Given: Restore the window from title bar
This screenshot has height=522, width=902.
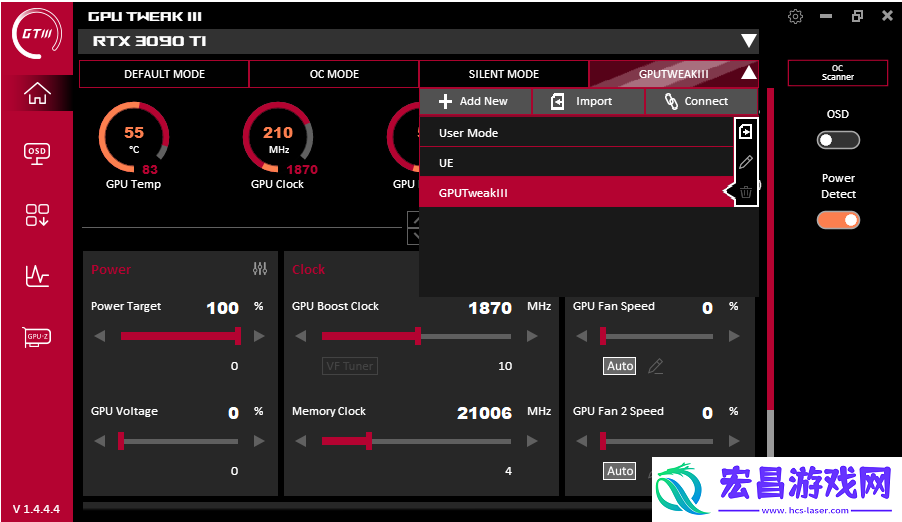Looking at the screenshot, I should [x=857, y=16].
